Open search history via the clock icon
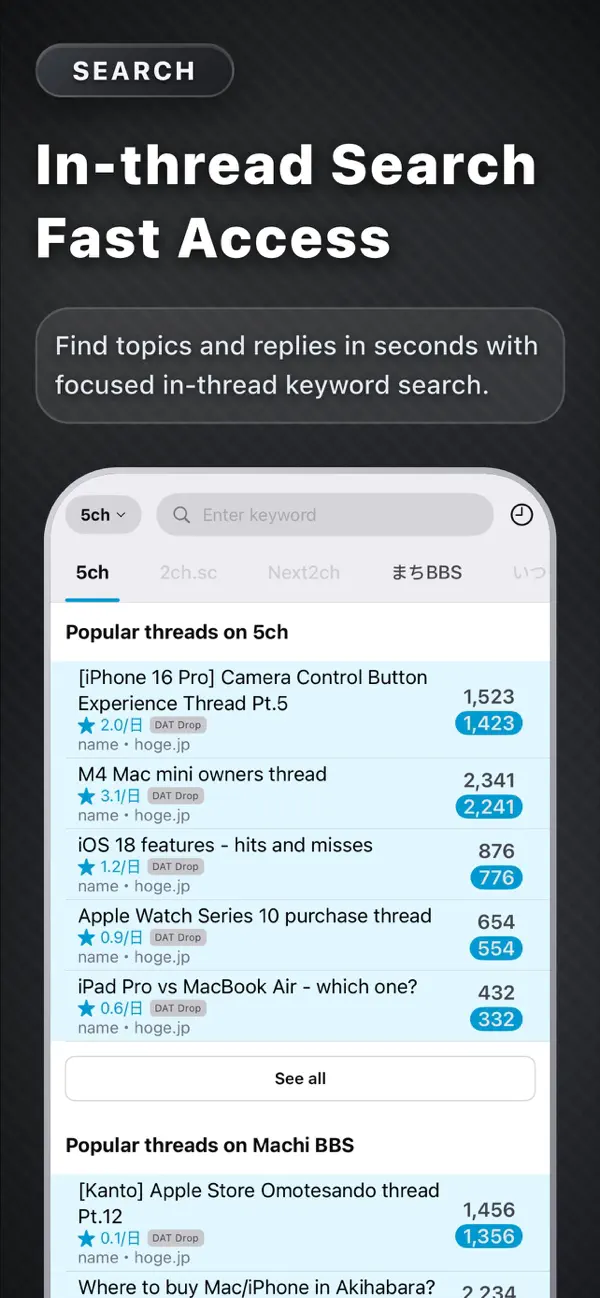This screenshot has width=600, height=1298. (521, 514)
